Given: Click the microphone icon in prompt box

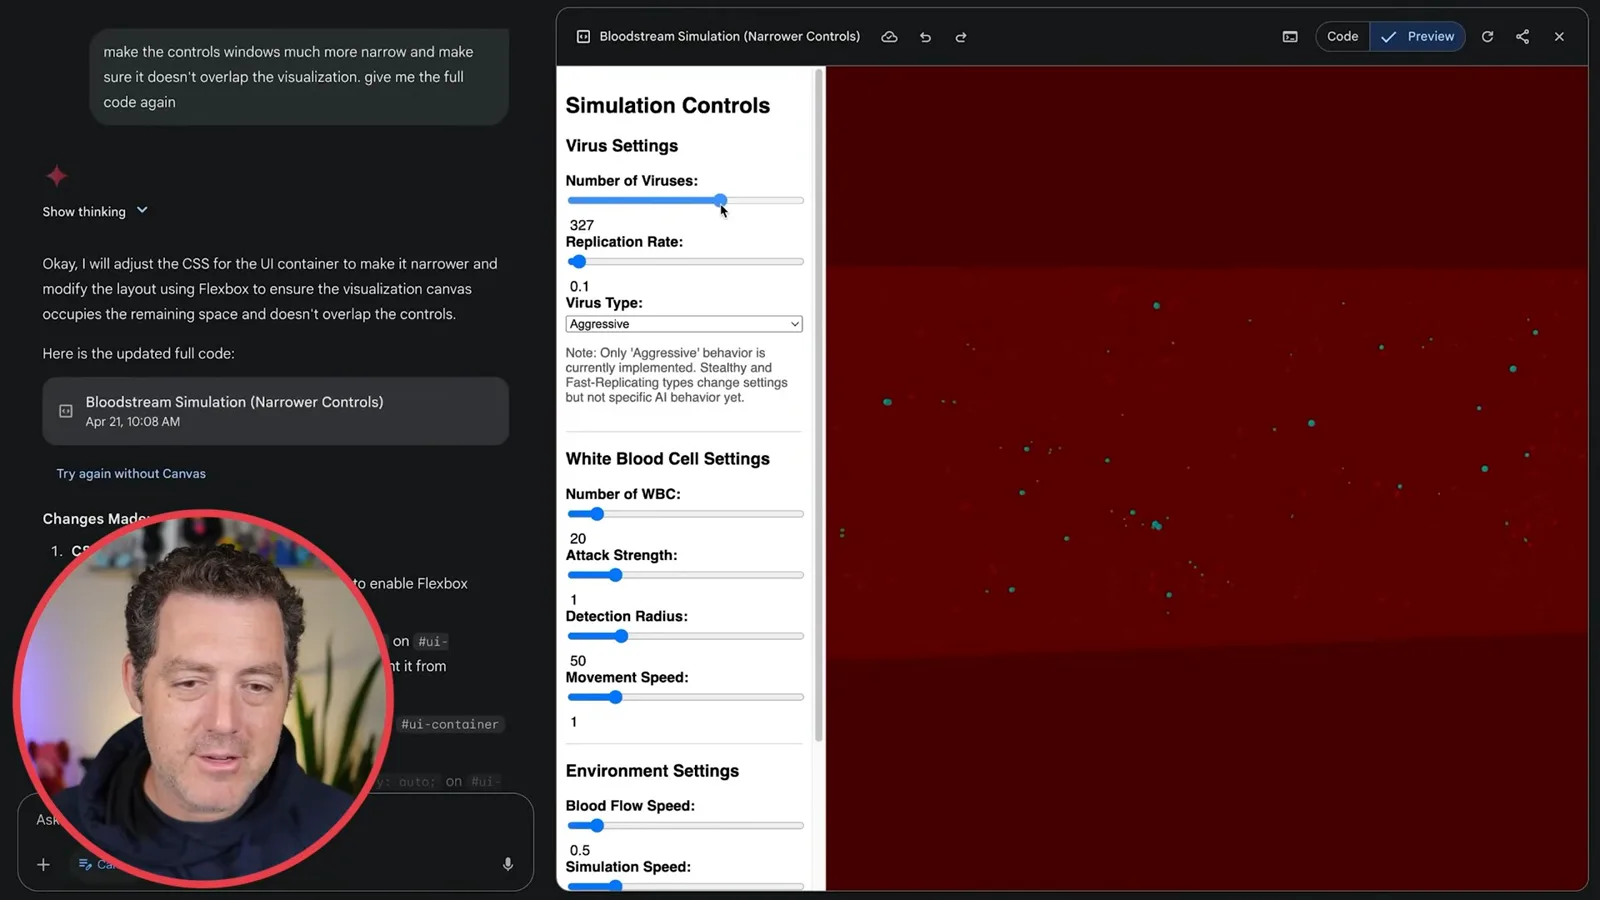Looking at the screenshot, I should pyautogui.click(x=508, y=864).
